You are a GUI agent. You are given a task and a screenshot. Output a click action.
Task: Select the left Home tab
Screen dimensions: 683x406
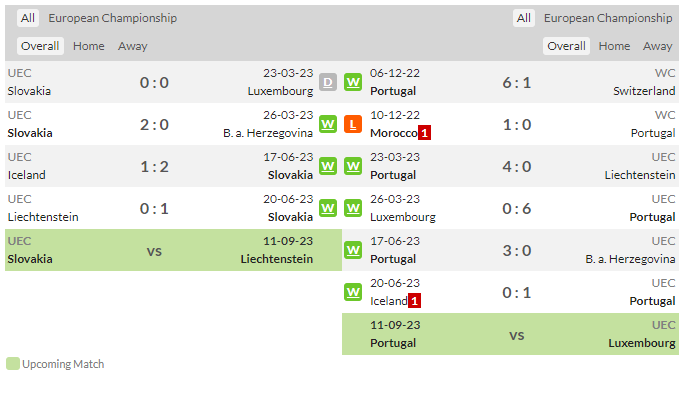point(88,46)
